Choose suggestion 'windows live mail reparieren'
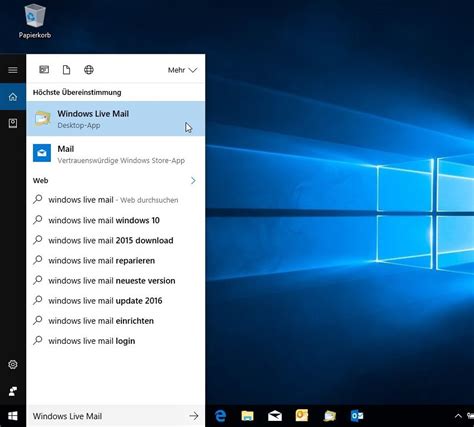This screenshot has height=427, width=474. coord(116,260)
